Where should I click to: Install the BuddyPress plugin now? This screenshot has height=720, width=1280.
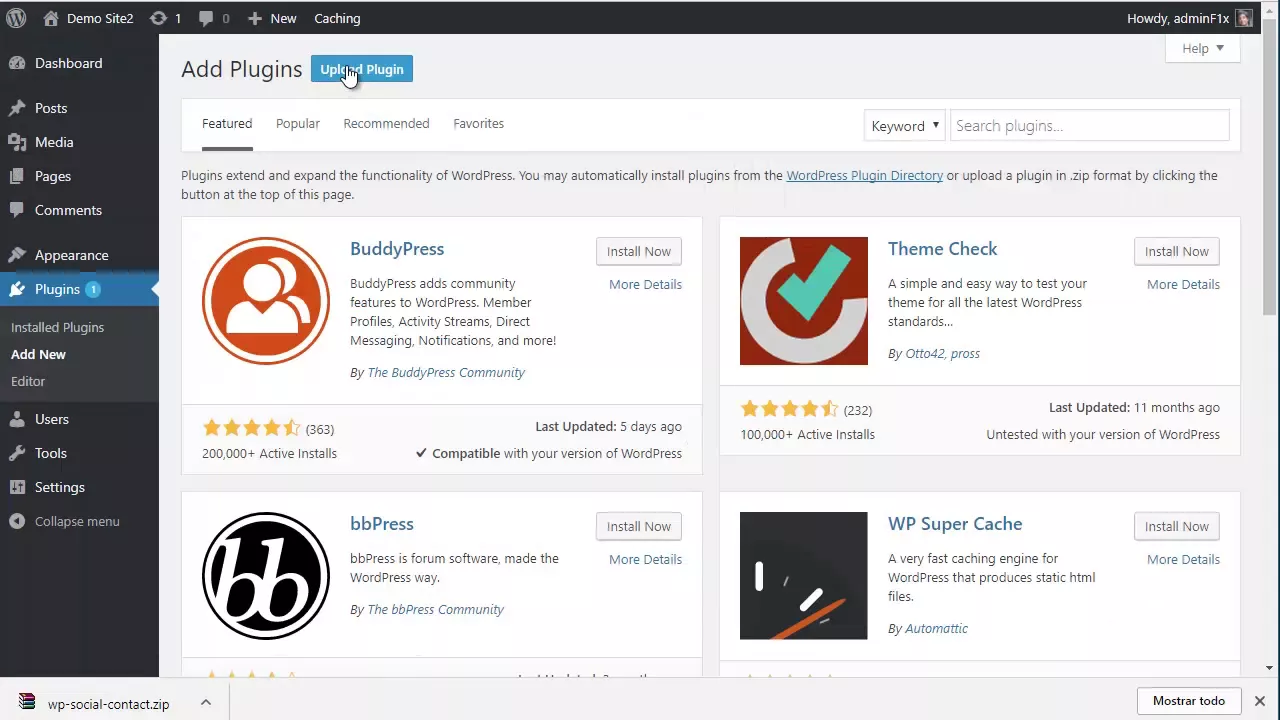639,251
